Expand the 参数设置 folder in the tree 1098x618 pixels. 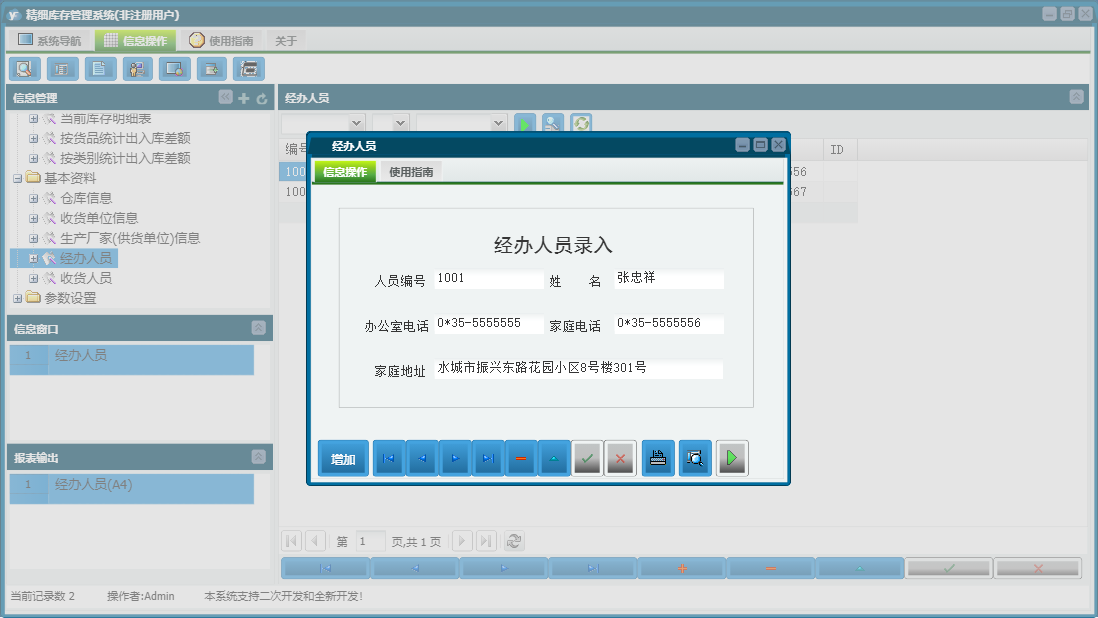click(18, 297)
